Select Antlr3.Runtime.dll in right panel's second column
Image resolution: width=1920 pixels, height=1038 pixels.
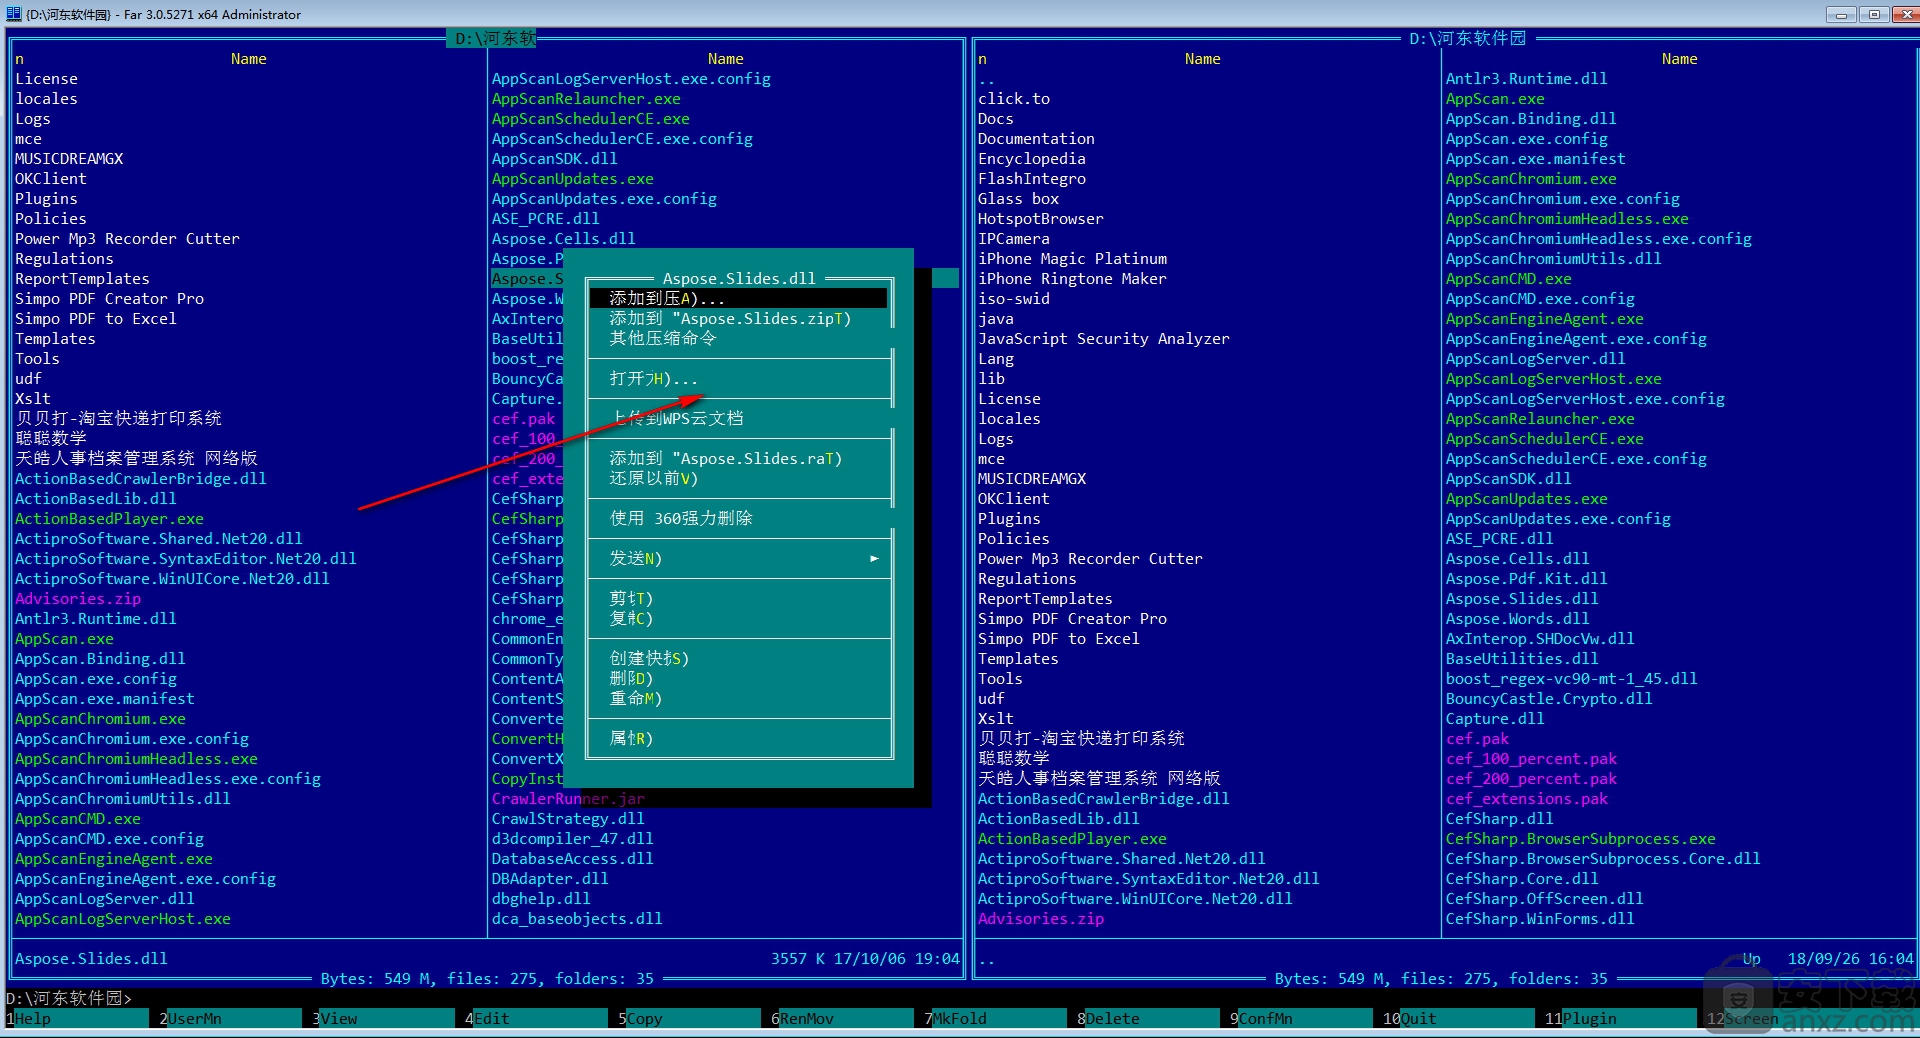point(1526,78)
